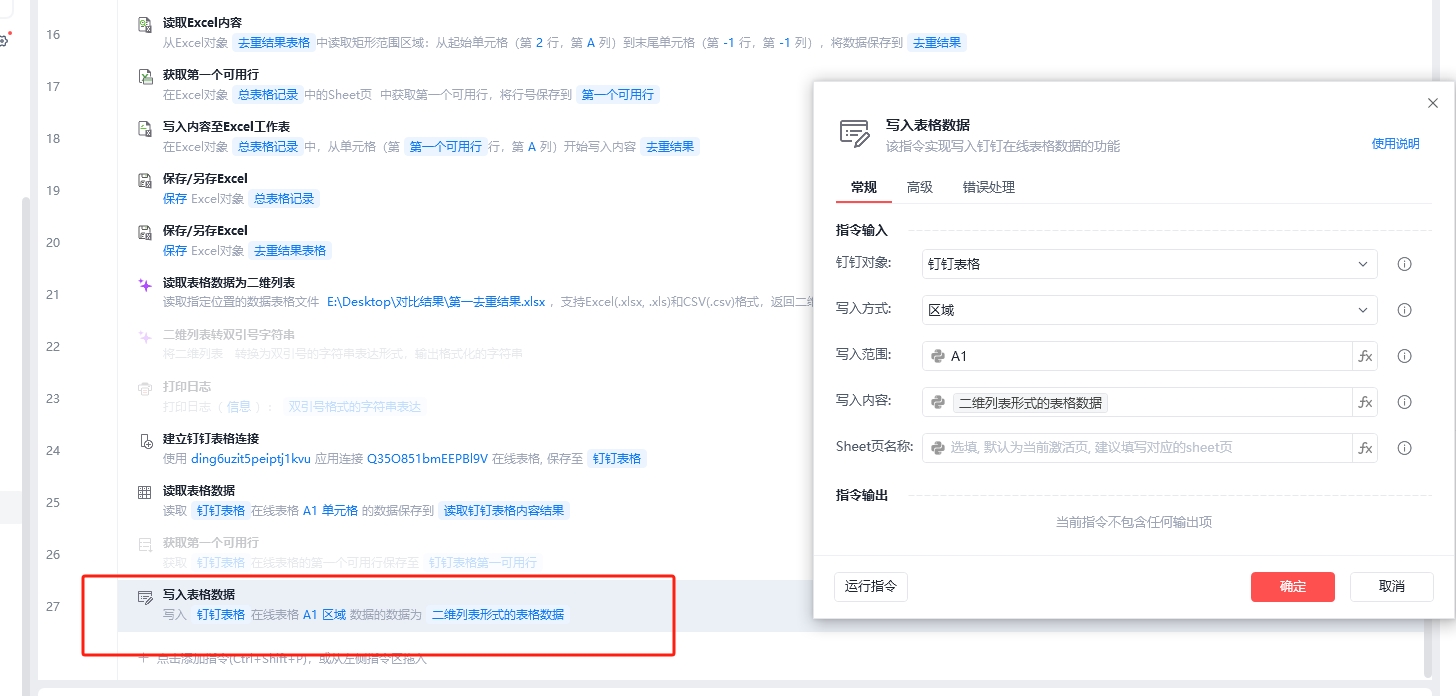Viewport: 1456px width, 696px height.
Task: Click the 二维列表形式的表格数据 link in row 27
Action: click(498, 614)
